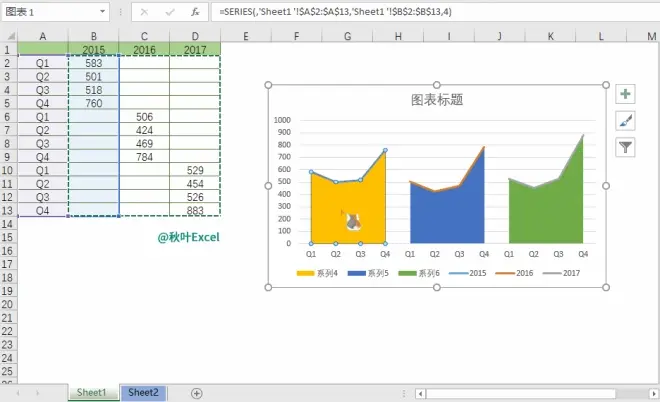Click cell containing 518
The image size is (660, 402).
tap(93, 90)
